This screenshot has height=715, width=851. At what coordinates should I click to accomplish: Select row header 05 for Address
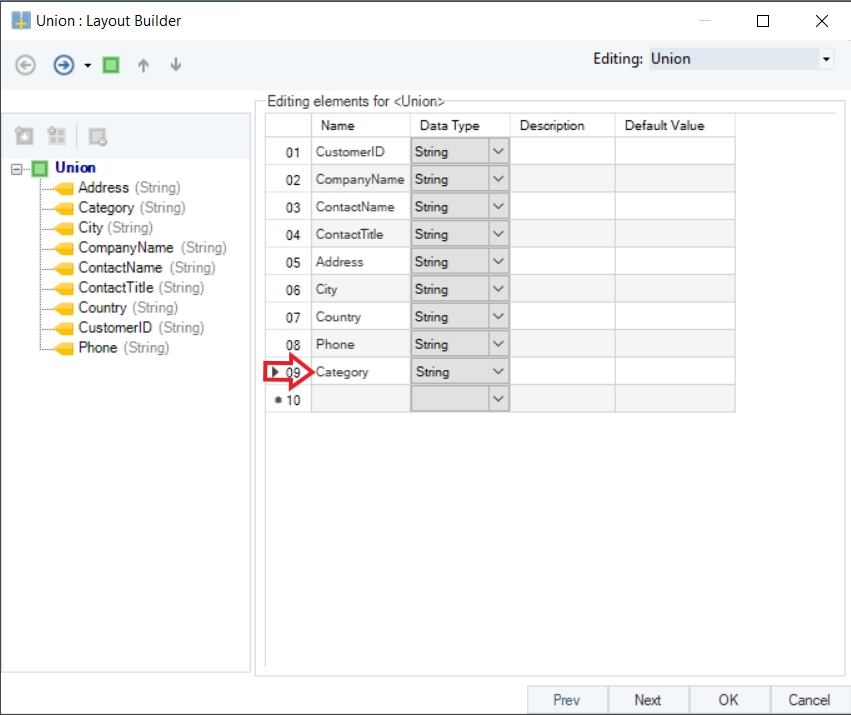tap(289, 262)
